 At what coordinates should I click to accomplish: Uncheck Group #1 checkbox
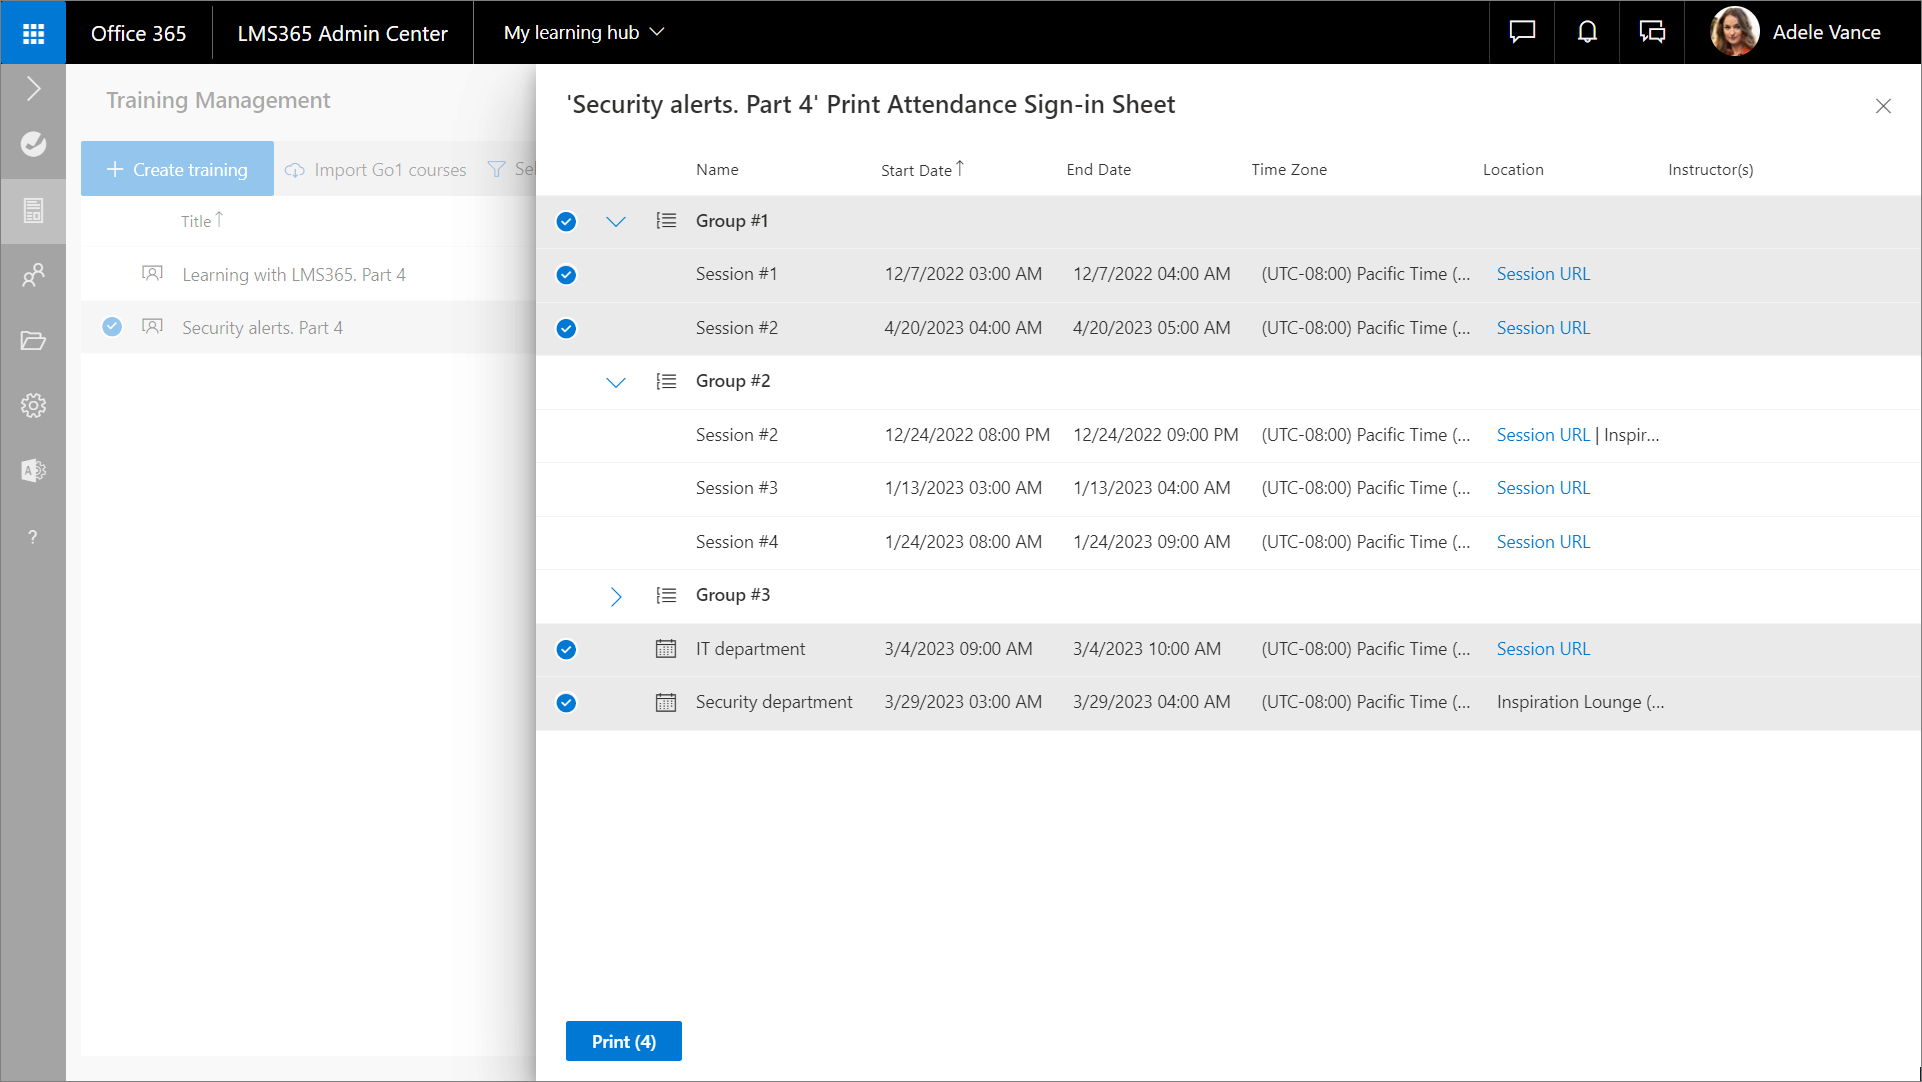[x=566, y=221]
